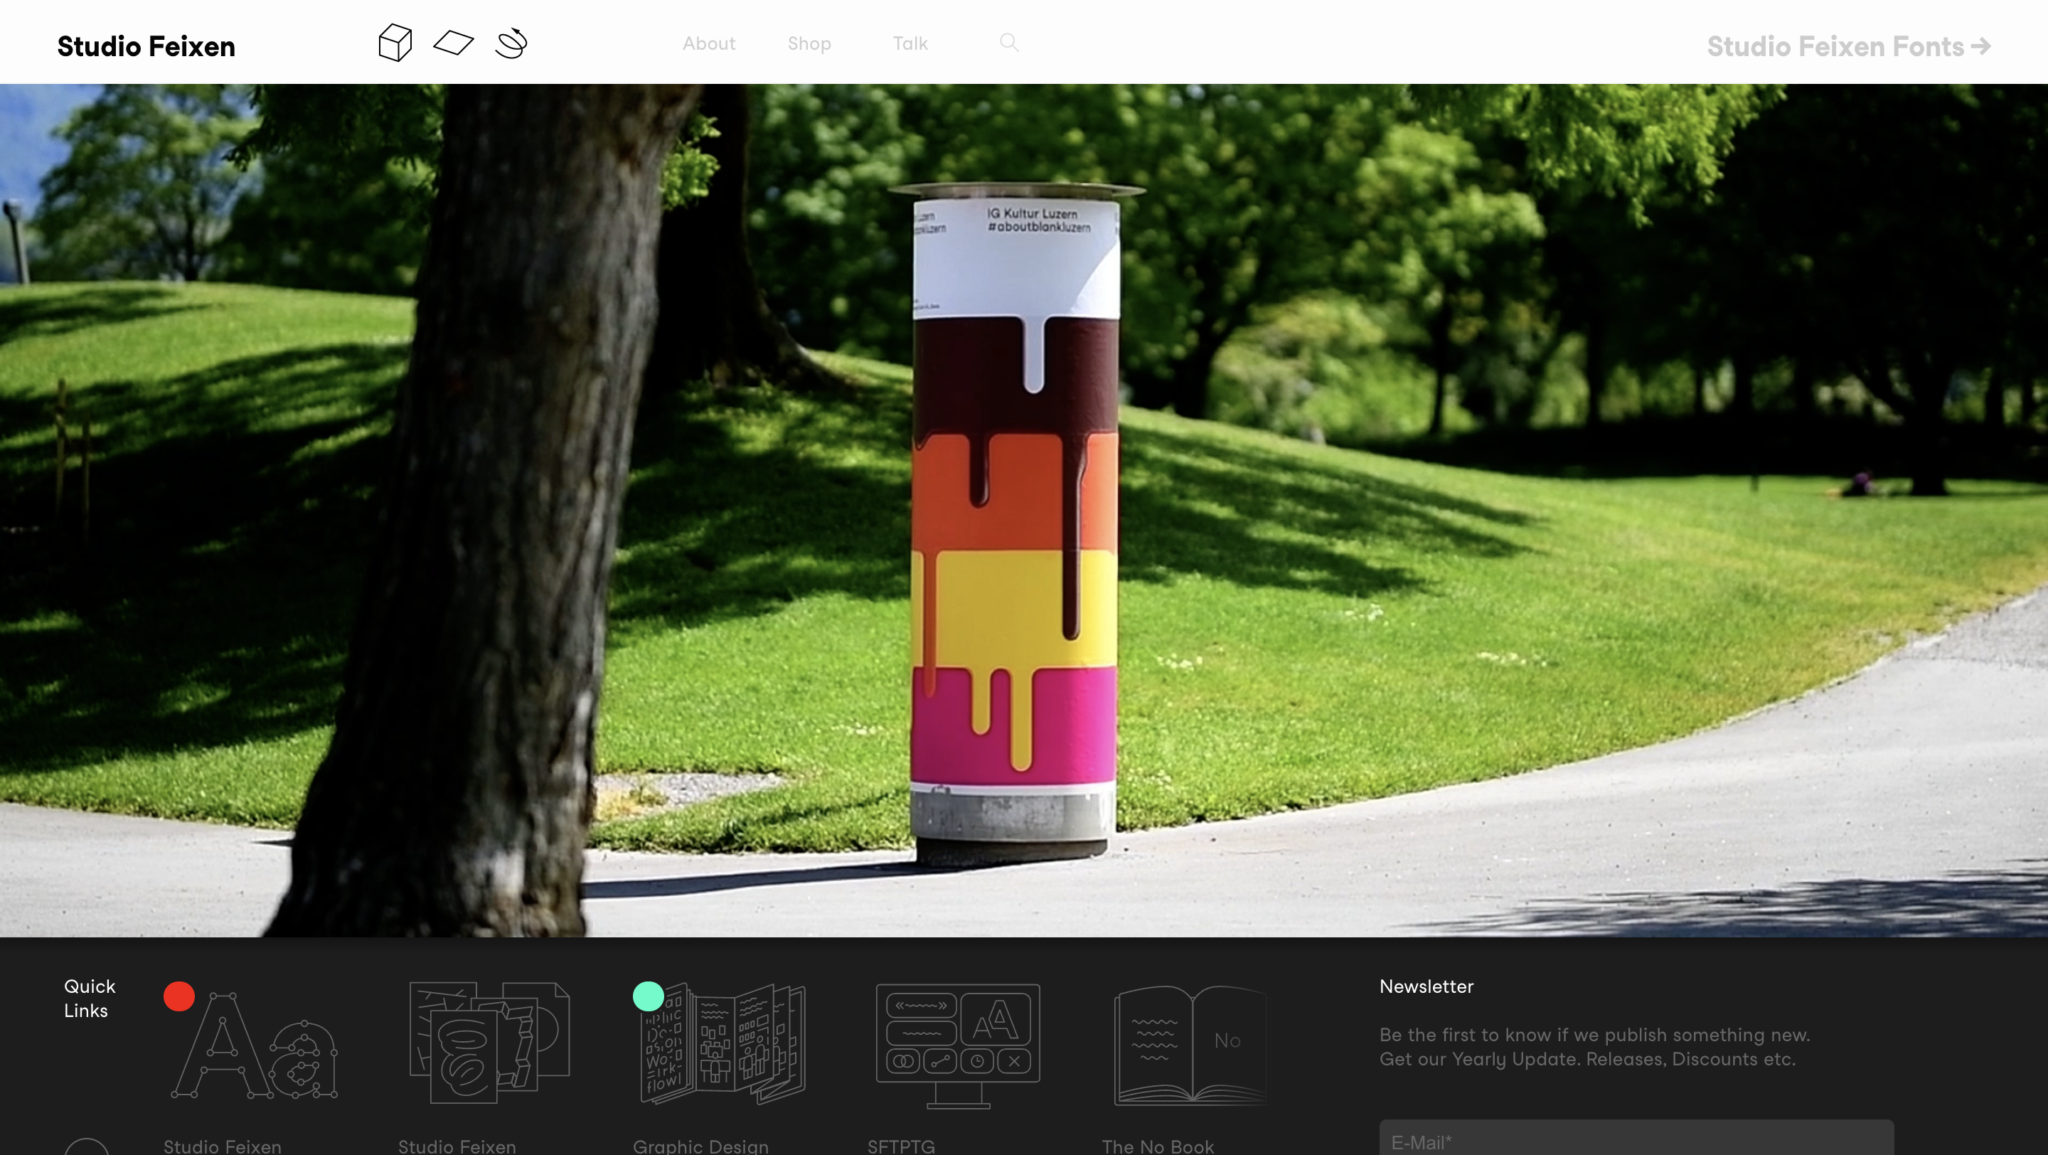The width and height of the screenshot is (2048, 1155).
Task: Click the posters illustration for Studio Feixen
Action: click(x=490, y=1042)
